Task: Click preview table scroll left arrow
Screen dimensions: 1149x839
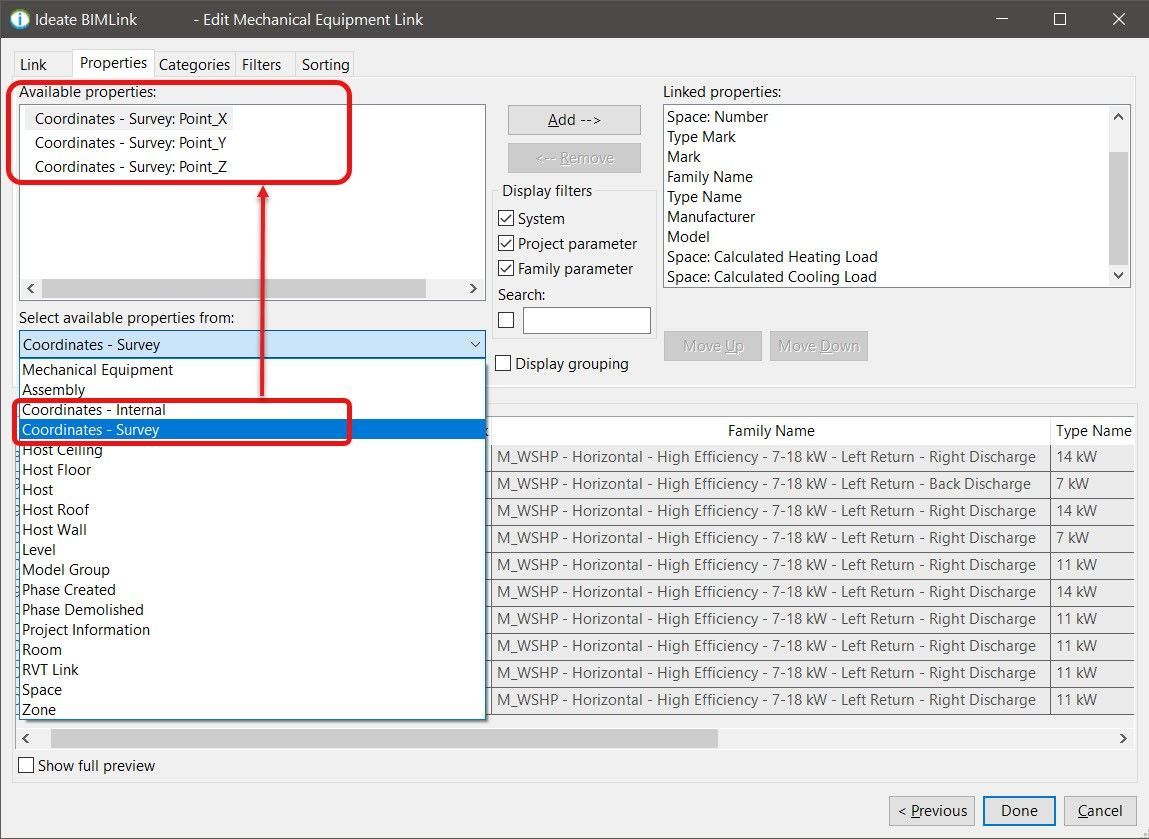Action: click(26, 739)
